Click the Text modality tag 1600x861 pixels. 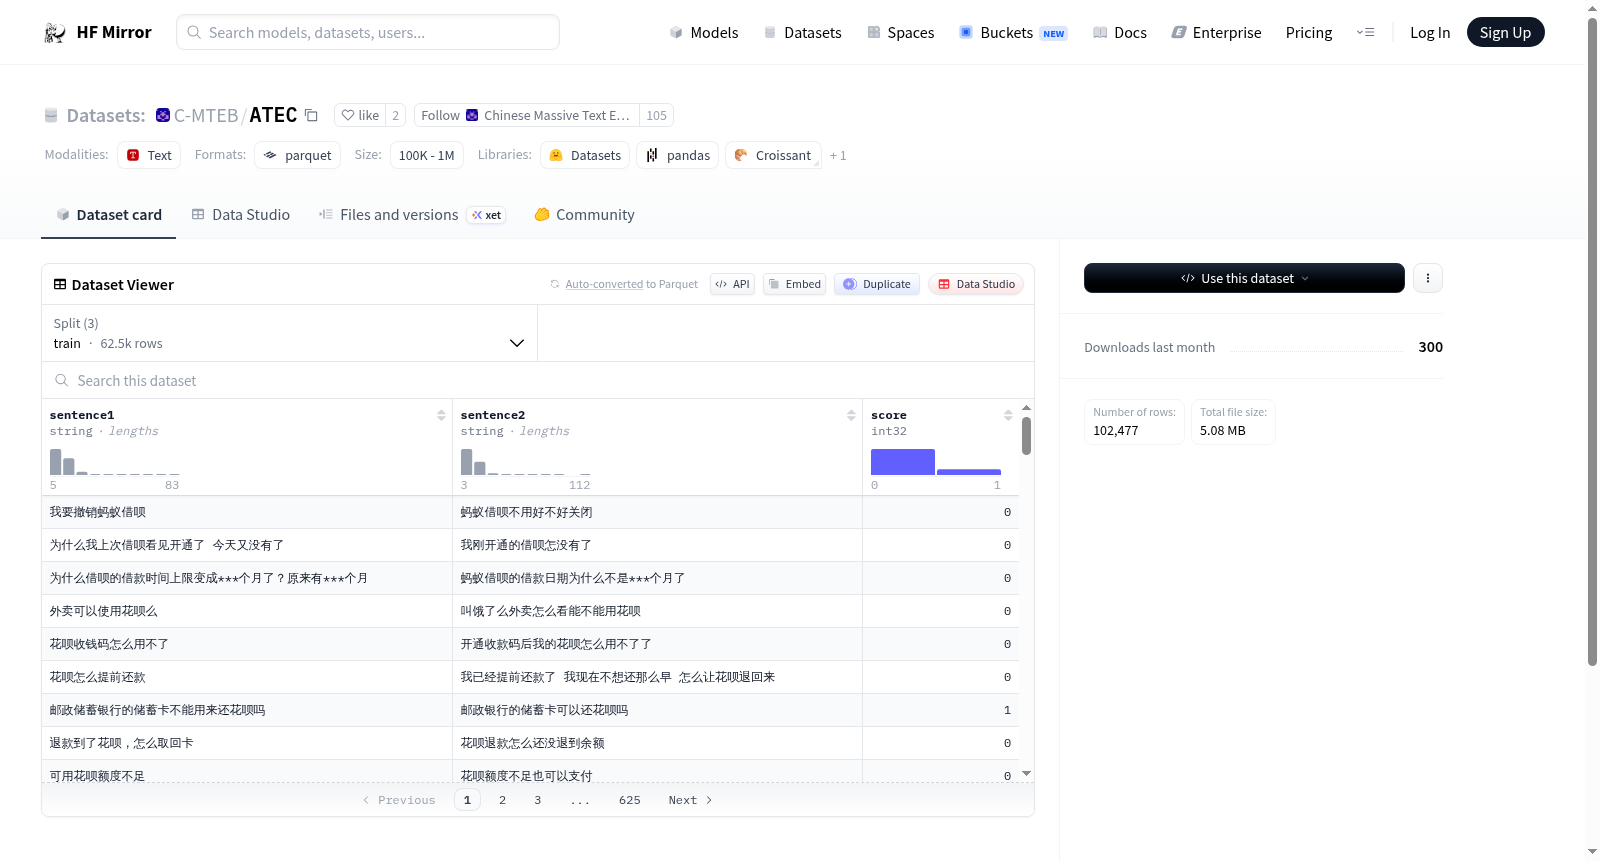tap(149, 155)
